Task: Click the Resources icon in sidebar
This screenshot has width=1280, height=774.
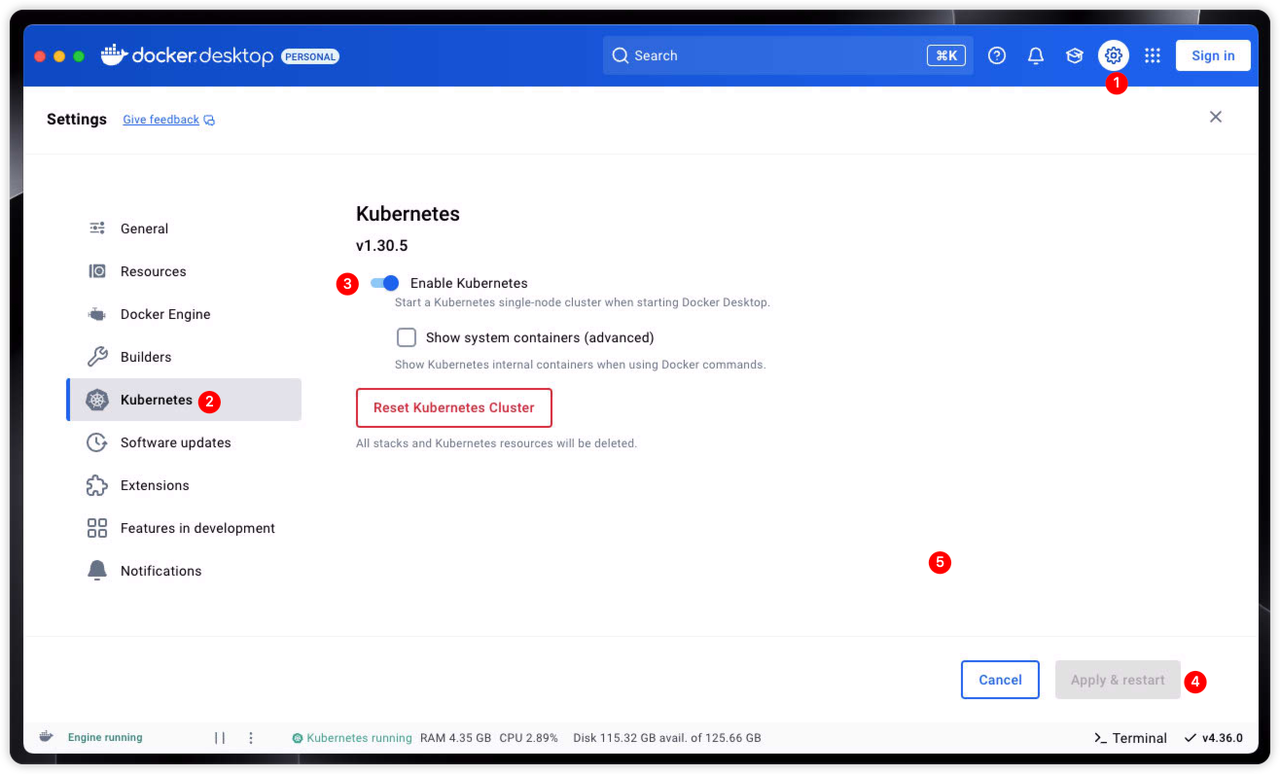Action: 97,271
